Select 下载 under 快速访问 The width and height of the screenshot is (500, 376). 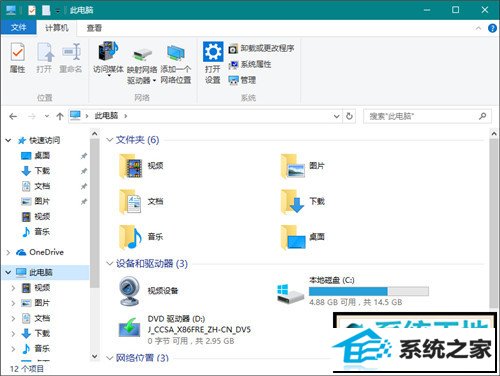(x=42, y=171)
